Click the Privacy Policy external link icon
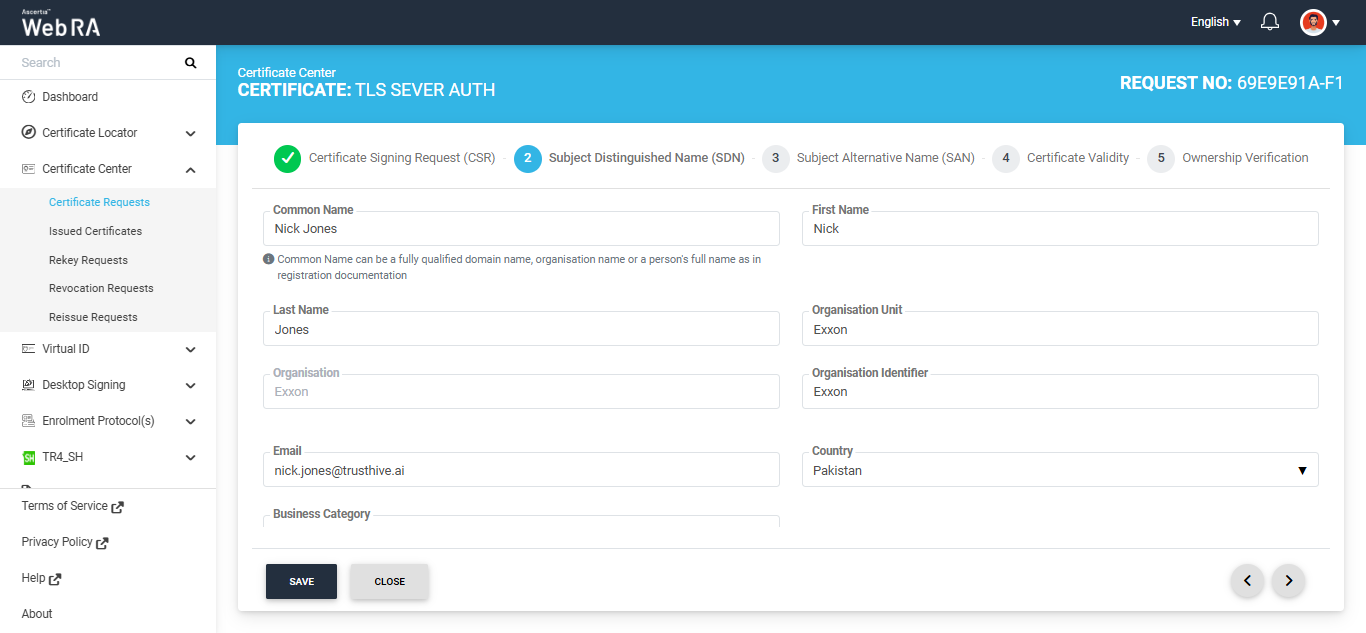Viewport: 1366px width, 633px height. (103, 543)
